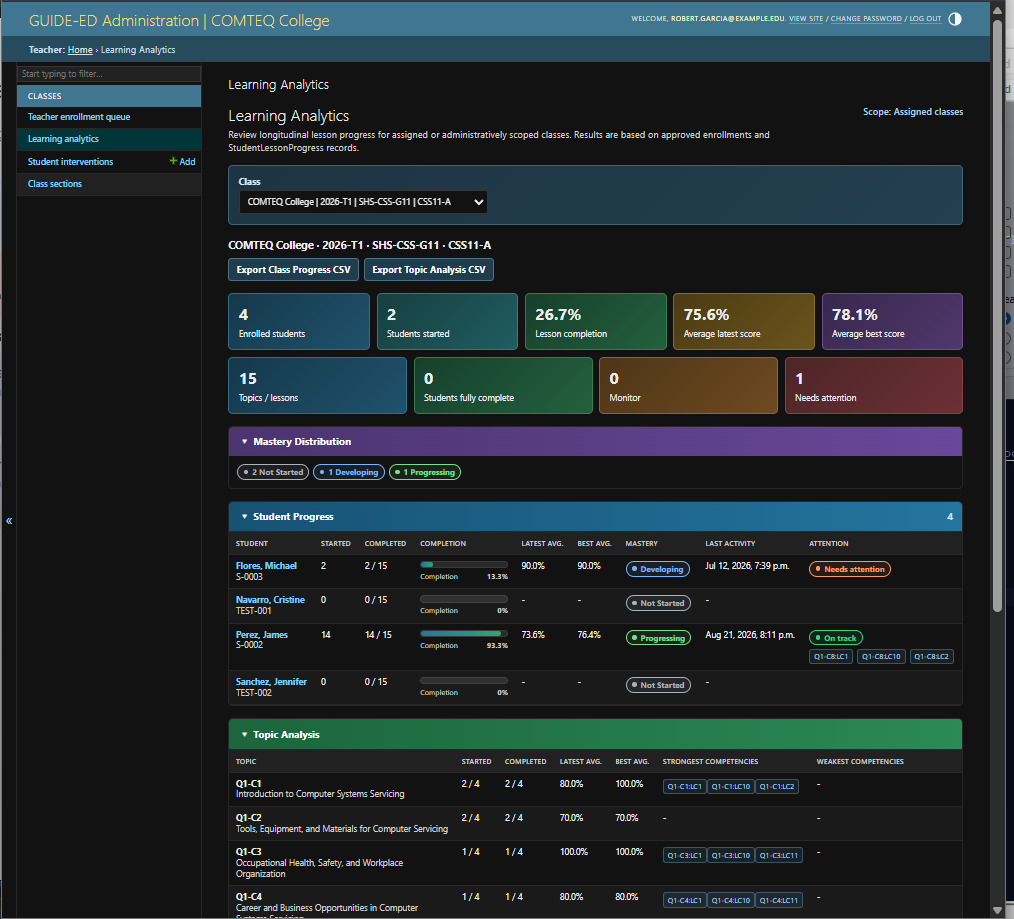The width and height of the screenshot is (1014, 919).
Task: Click the Q1-C8:LC10 tag in Perez row
Action: (x=881, y=657)
